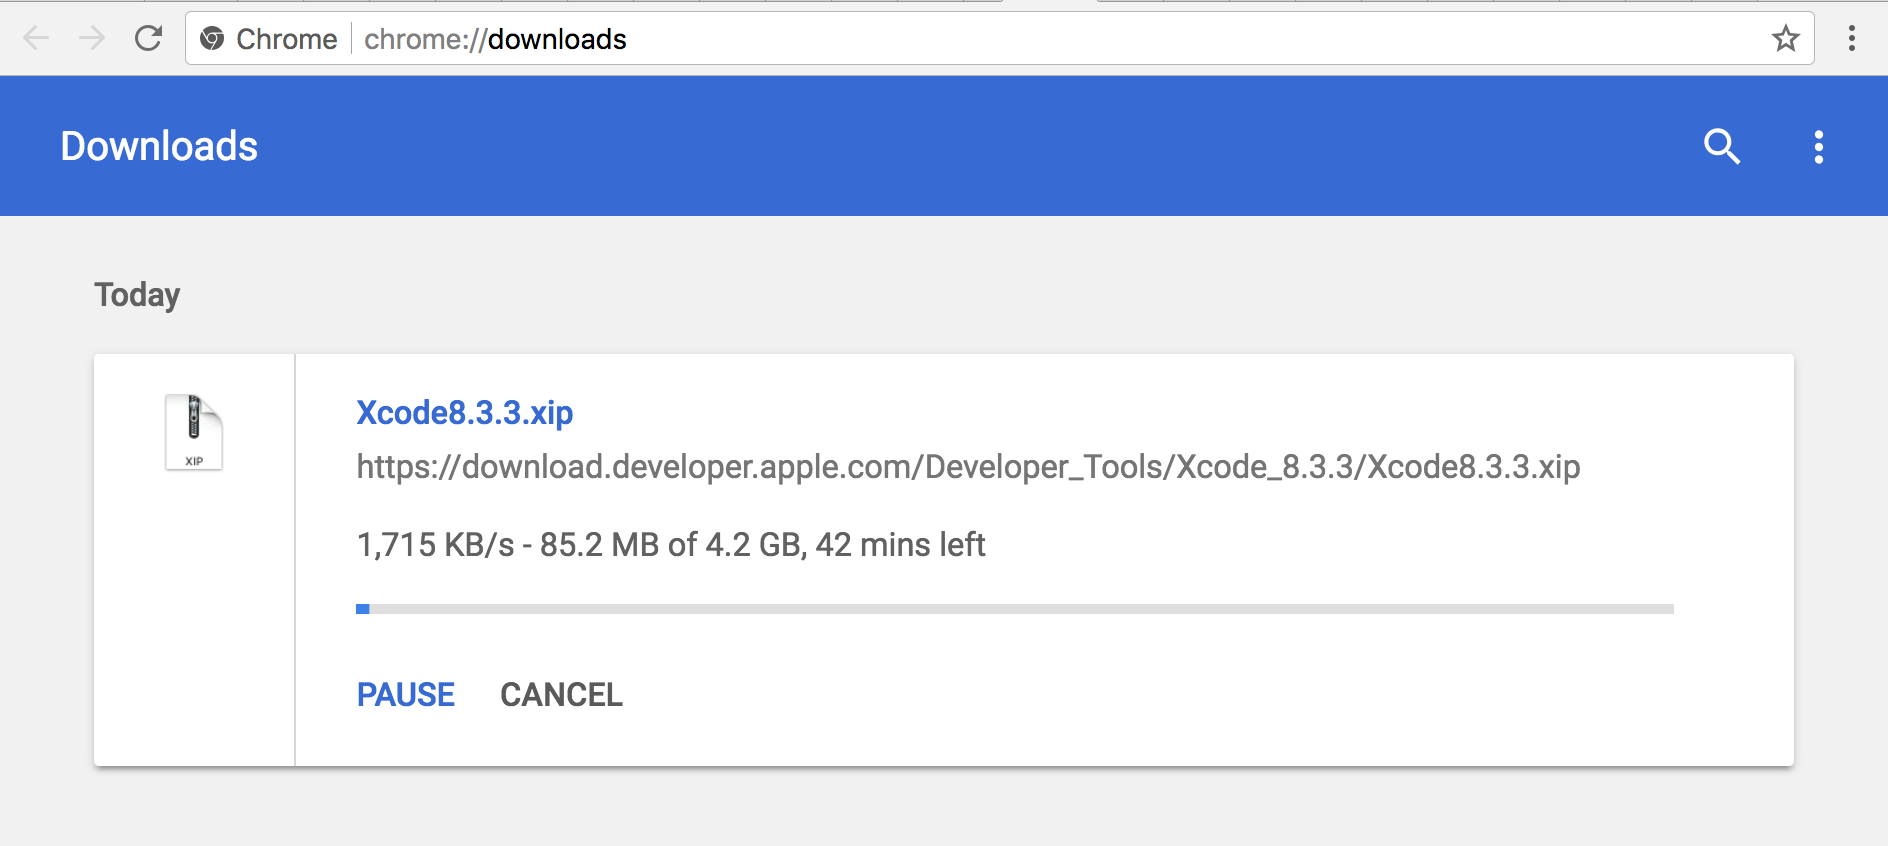Click the Chrome logo in the address bar
The width and height of the screenshot is (1888, 846).
tap(210, 38)
